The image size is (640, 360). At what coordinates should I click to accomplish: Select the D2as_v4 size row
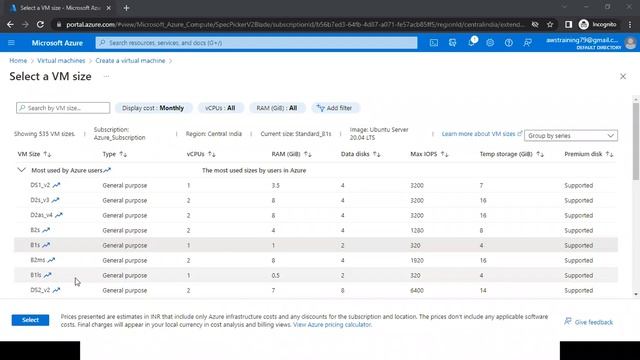pyautogui.click(x=316, y=215)
